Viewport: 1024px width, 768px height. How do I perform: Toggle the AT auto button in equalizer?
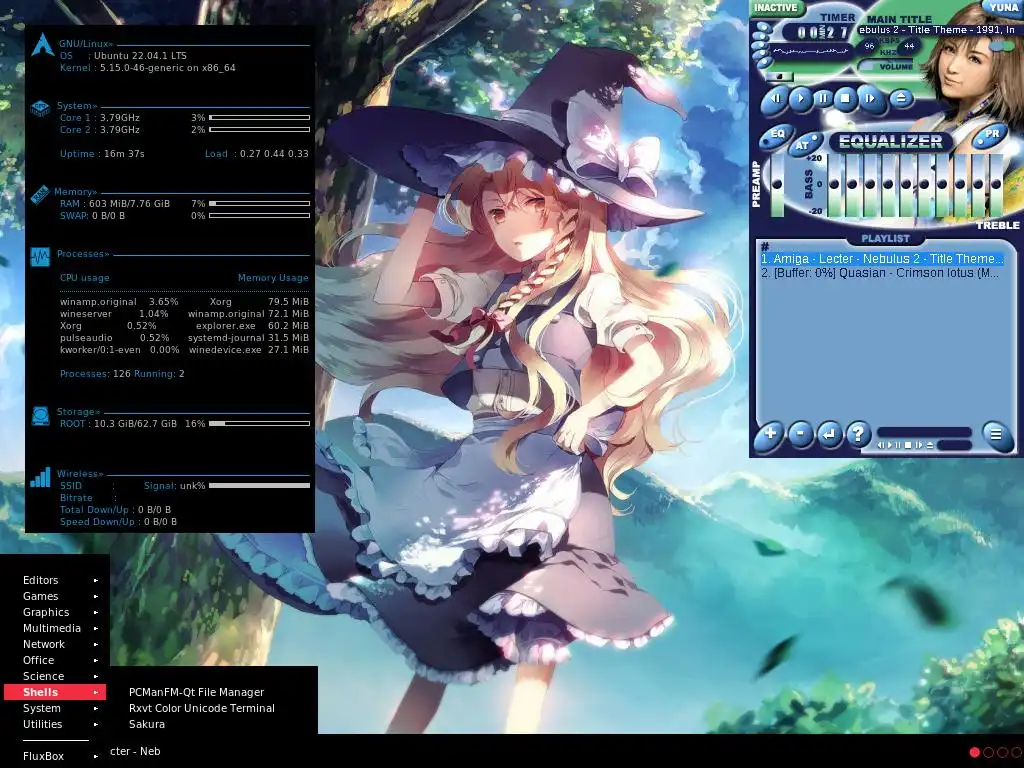click(805, 144)
